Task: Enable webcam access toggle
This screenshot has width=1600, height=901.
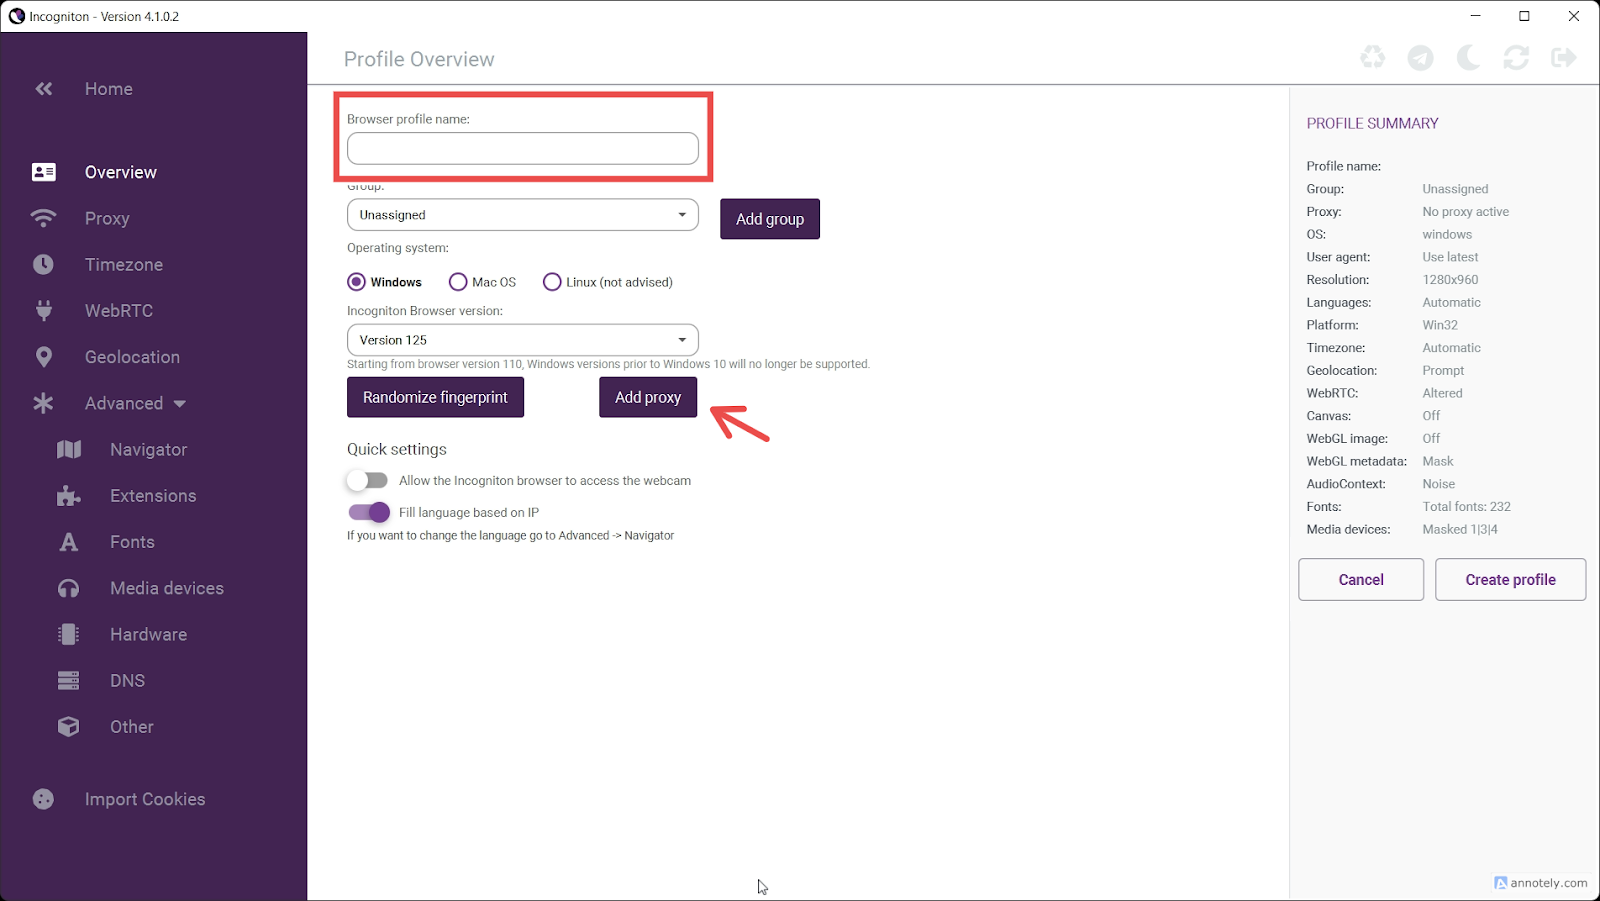Action: [x=368, y=481]
